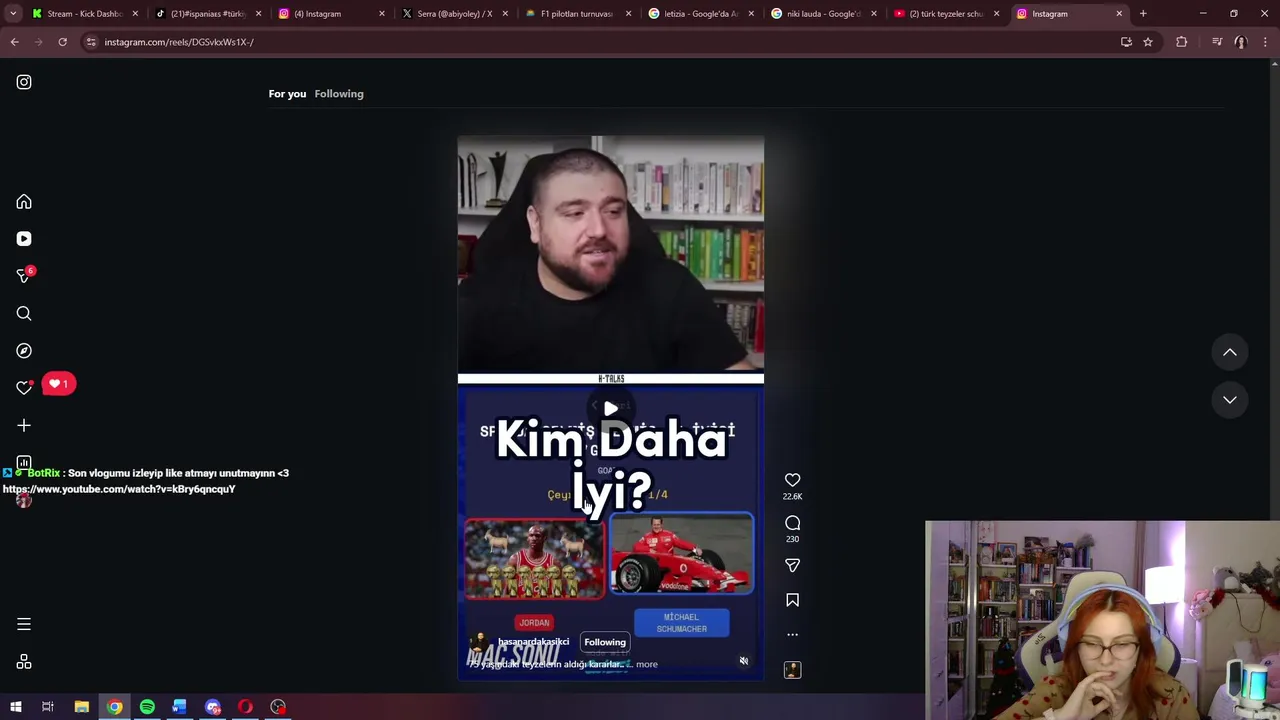Viewport: 1280px width, 720px height.
Task: Open reel comments bubble icon
Action: (792, 523)
